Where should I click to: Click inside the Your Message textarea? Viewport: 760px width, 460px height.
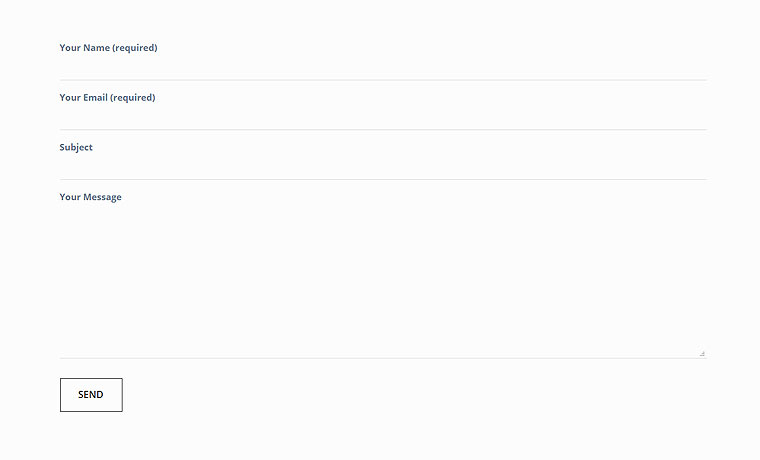point(383,280)
